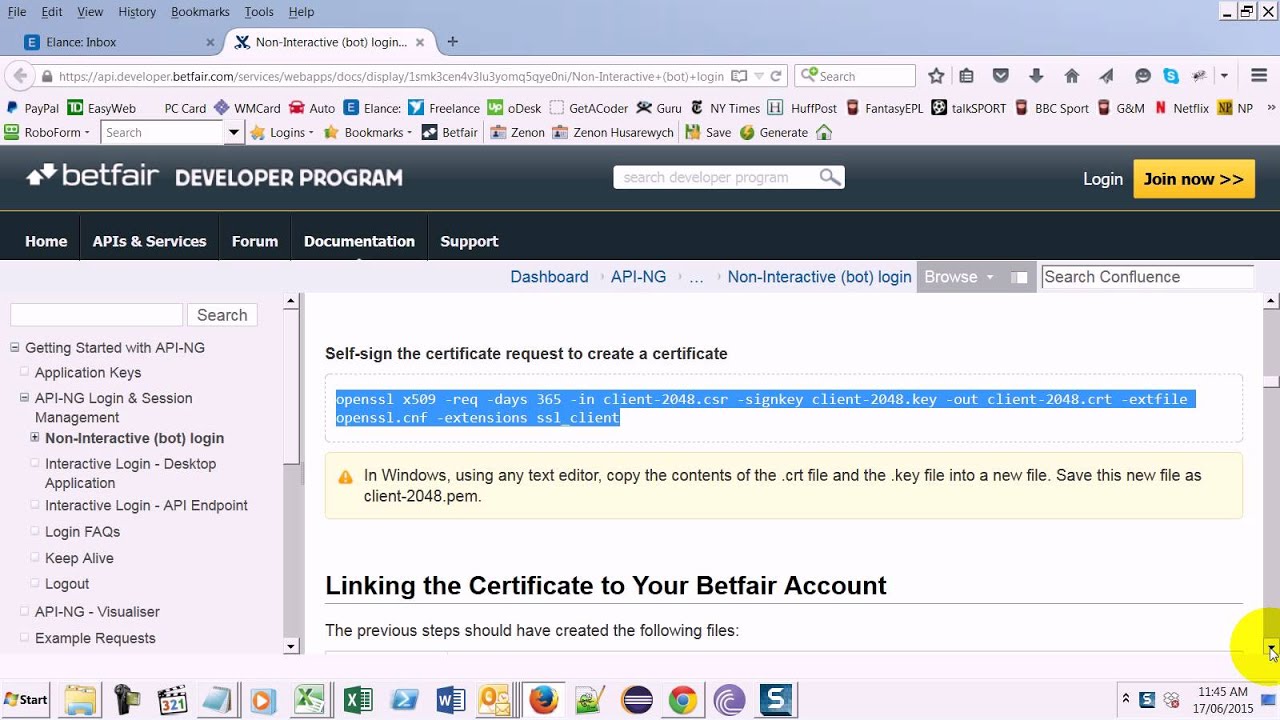Open the File menu
1280x720 pixels.
tap(17, 12)
